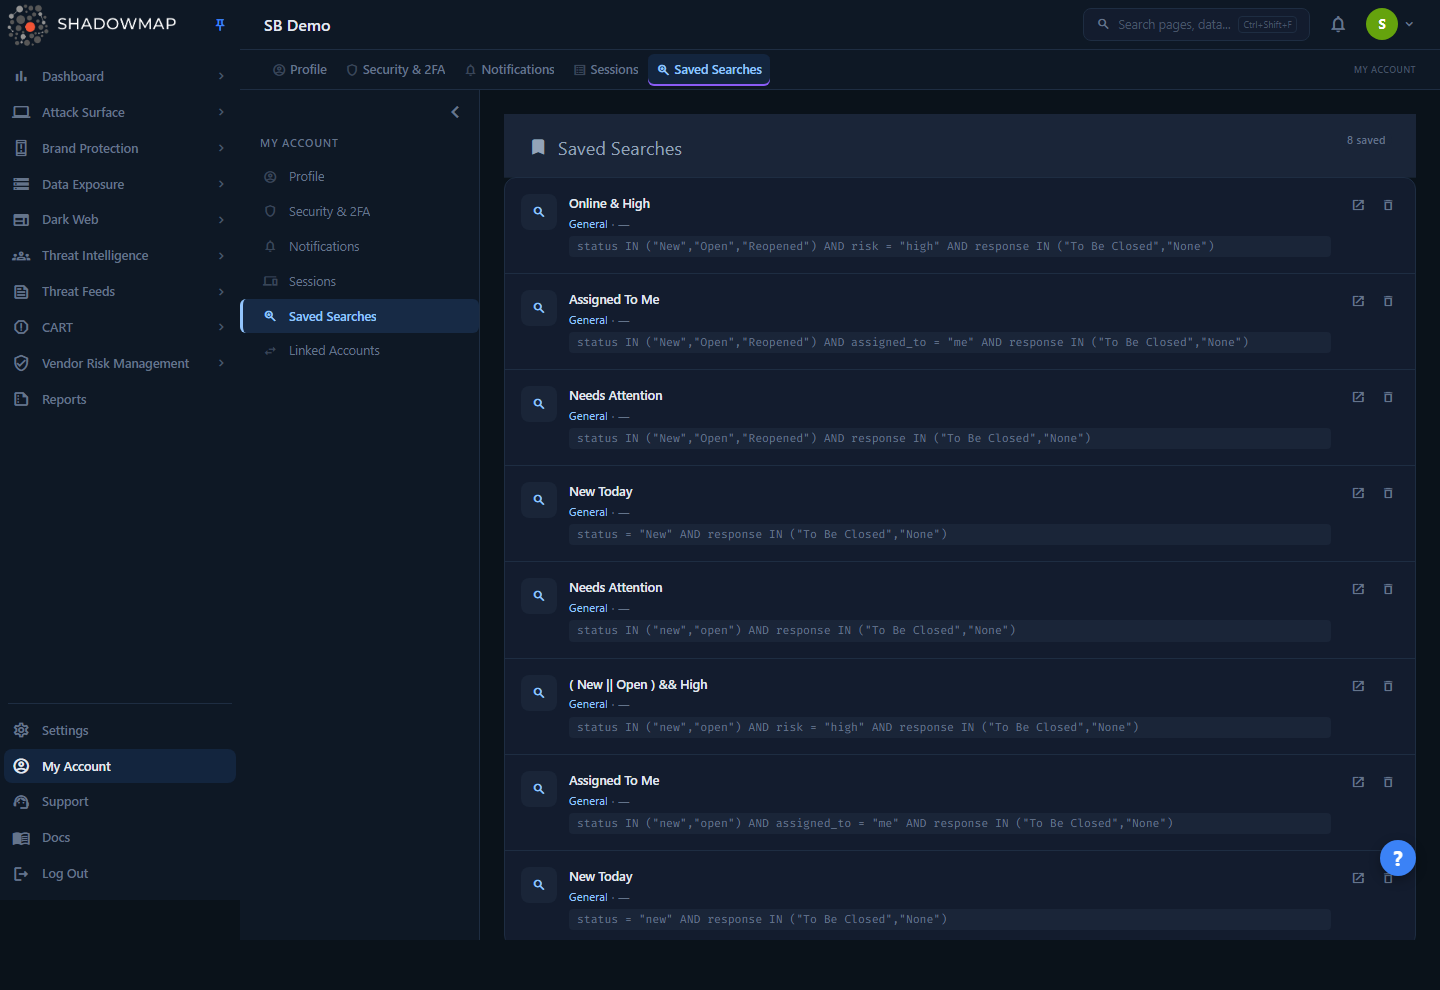The height and width of the screenshot is (990, 1440).
Task: Delete the ( New || Open ) && High search
Action: coord(1388,686)
